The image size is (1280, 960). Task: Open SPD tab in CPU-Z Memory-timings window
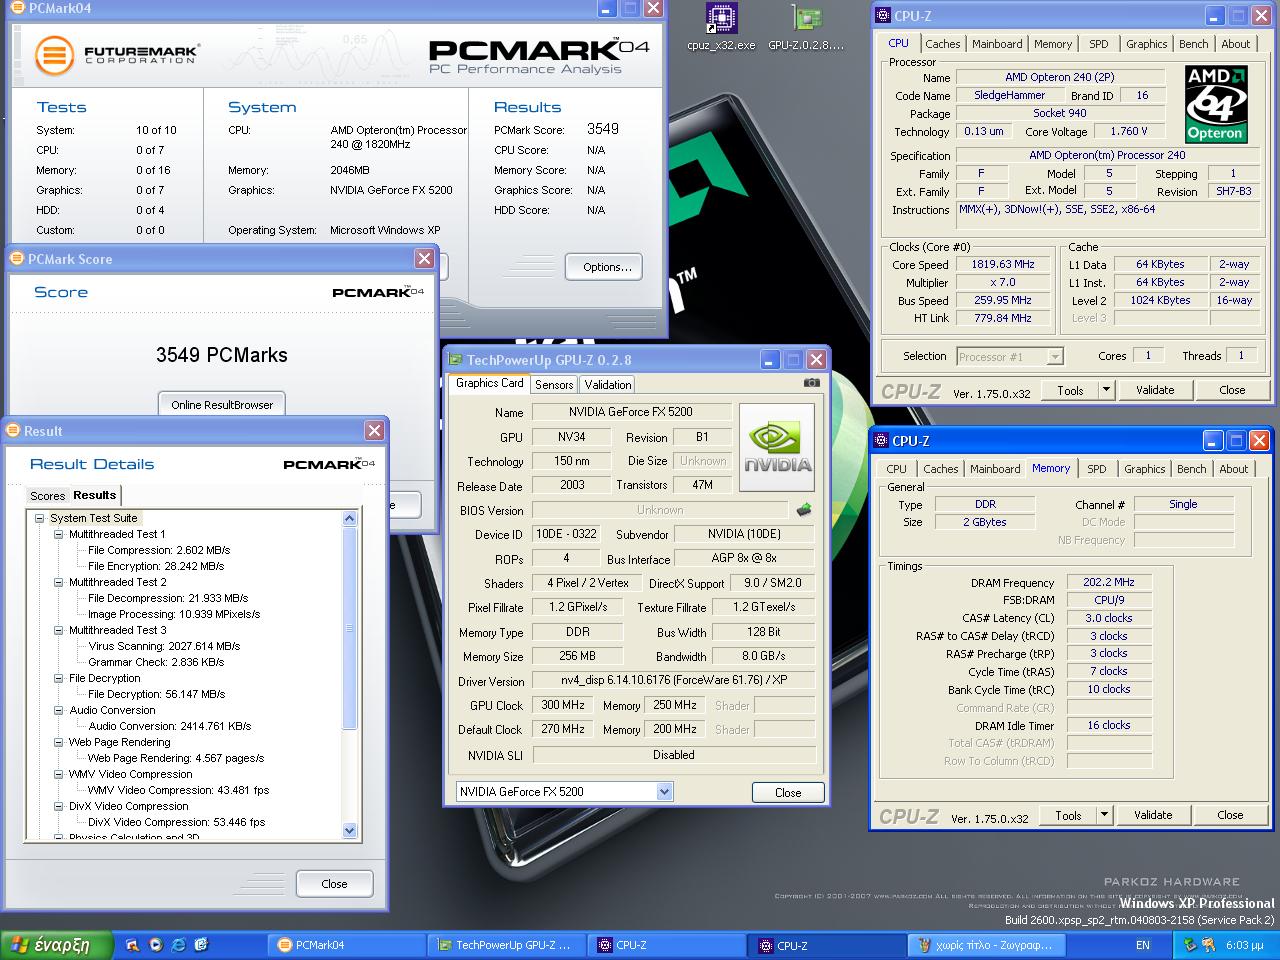(1097, 469)
